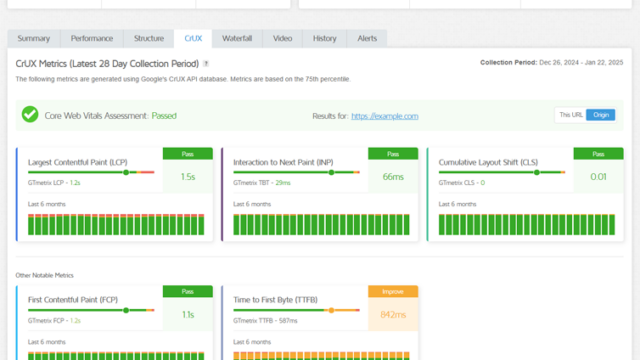Click the GTmetrix FCP - 1.2s label
640x360 pixels.
[x=54, y=321]
